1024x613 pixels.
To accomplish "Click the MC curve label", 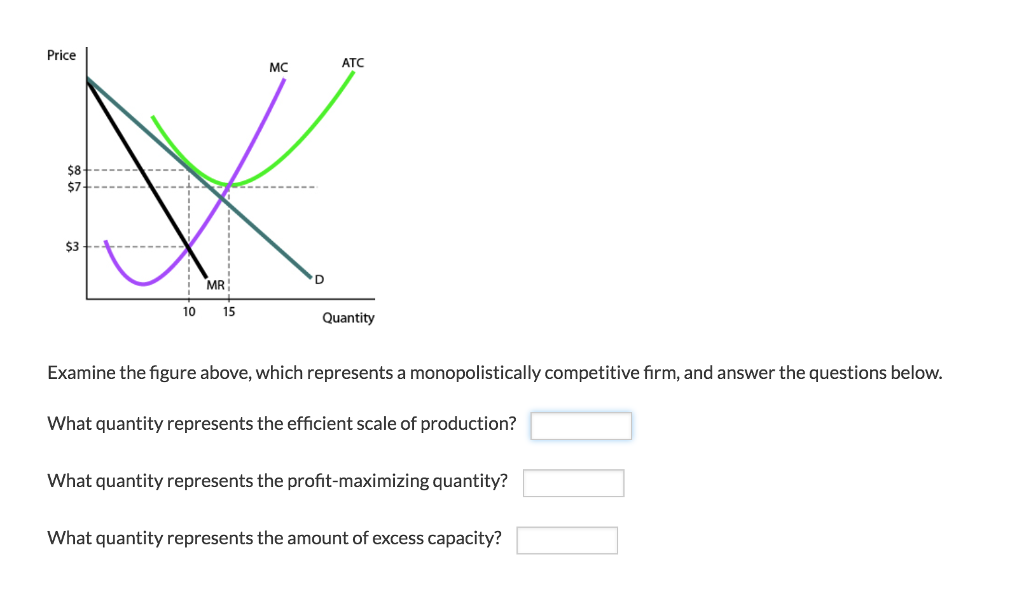I will [278, 67].
